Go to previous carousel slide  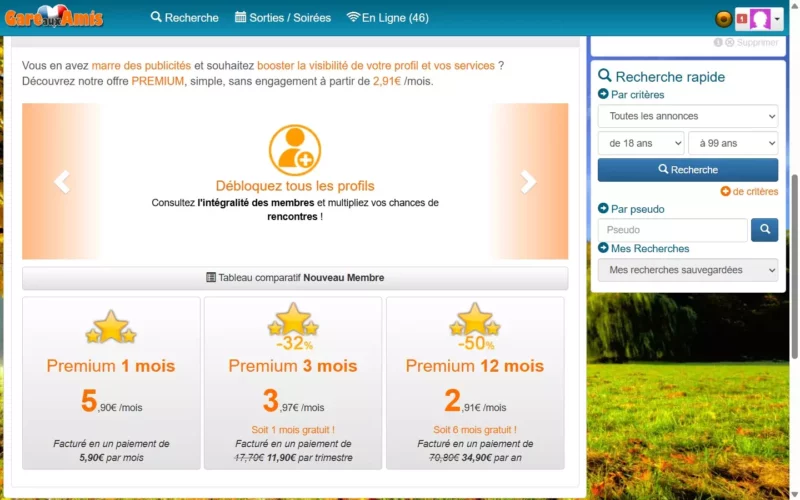click(x=62, y=182)
